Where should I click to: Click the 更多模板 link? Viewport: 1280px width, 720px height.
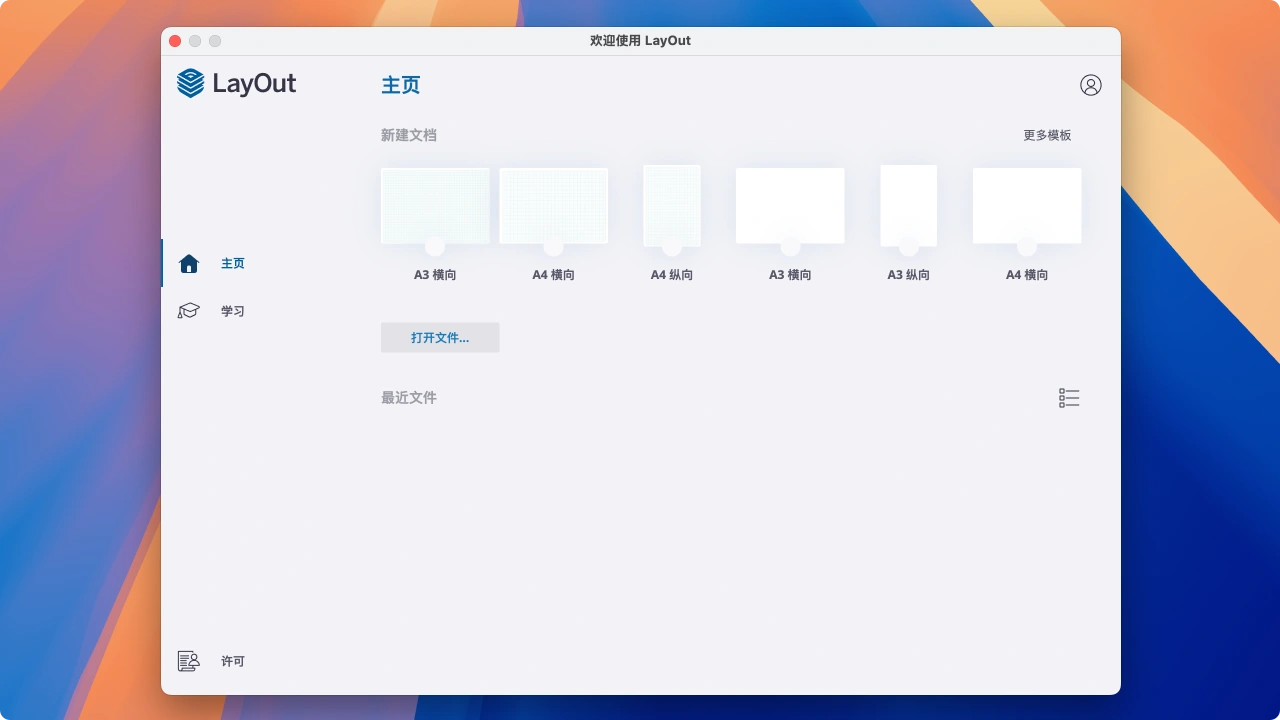(1047, 135)
